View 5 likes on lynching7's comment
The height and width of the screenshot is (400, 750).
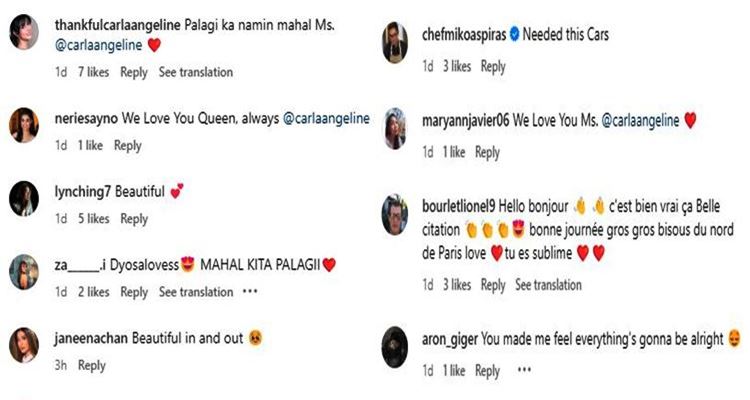tap(94, 219)
